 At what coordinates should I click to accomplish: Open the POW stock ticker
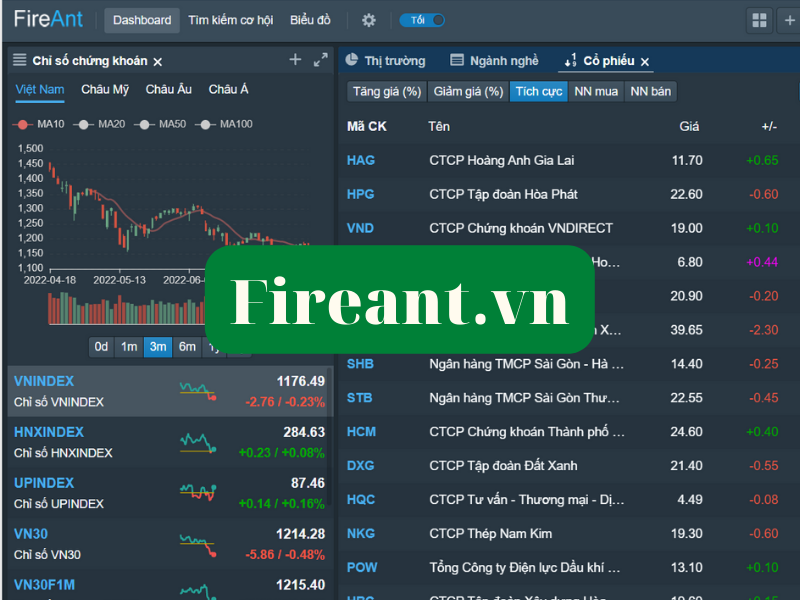point(362,568)
